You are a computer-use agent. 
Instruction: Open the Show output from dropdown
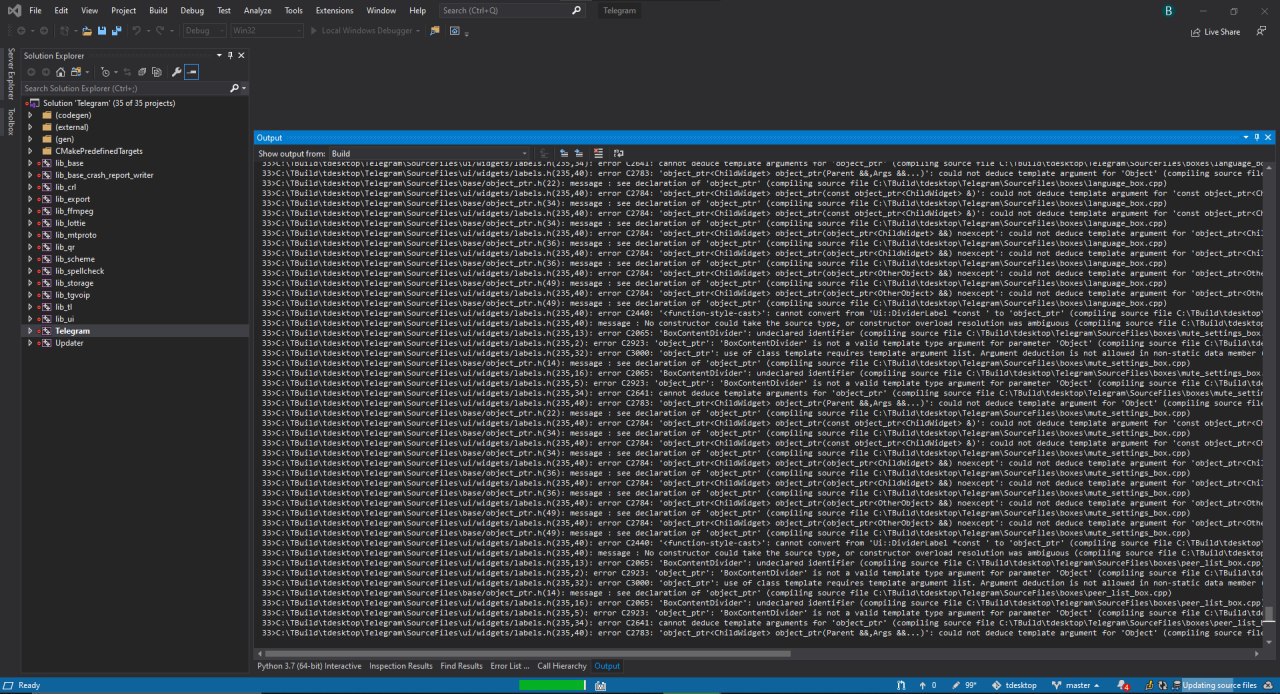428,153
